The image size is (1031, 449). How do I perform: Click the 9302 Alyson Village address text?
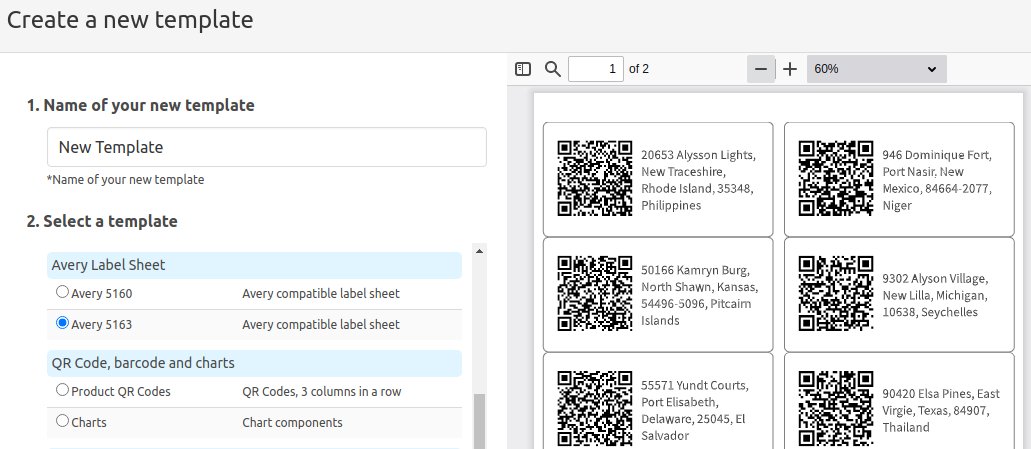934,295
